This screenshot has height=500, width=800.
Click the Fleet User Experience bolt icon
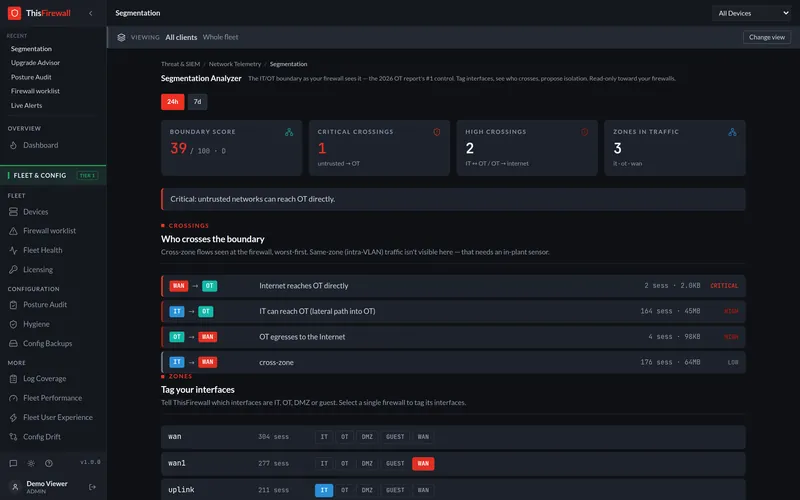[13, 418]
